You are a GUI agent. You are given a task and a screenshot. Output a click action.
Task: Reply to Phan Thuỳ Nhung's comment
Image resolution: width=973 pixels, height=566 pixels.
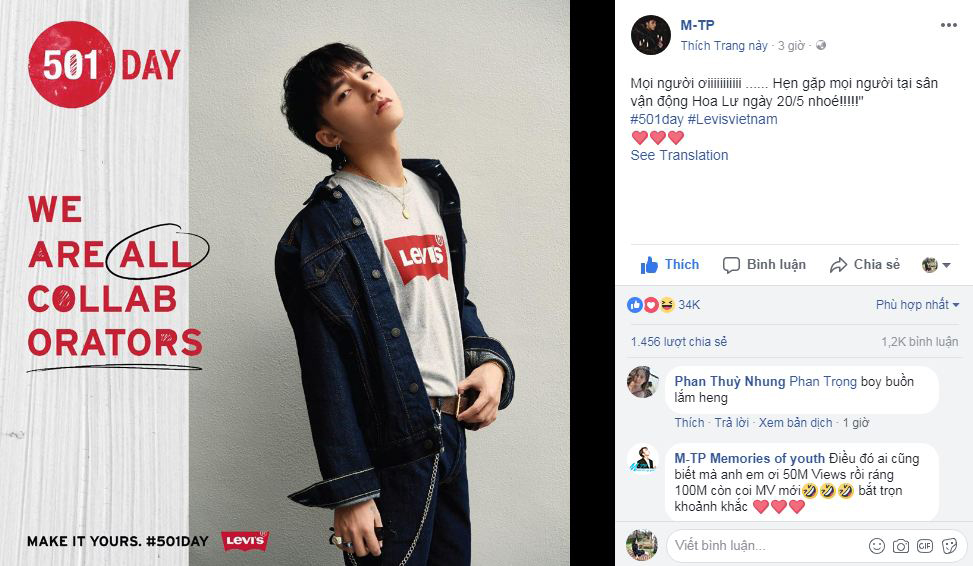731,423
